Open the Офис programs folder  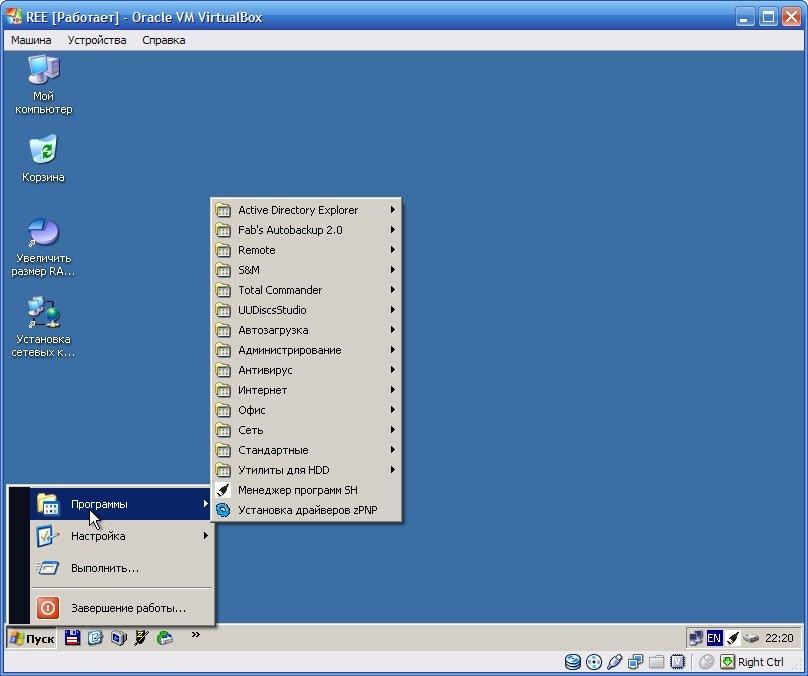[306, 410]
